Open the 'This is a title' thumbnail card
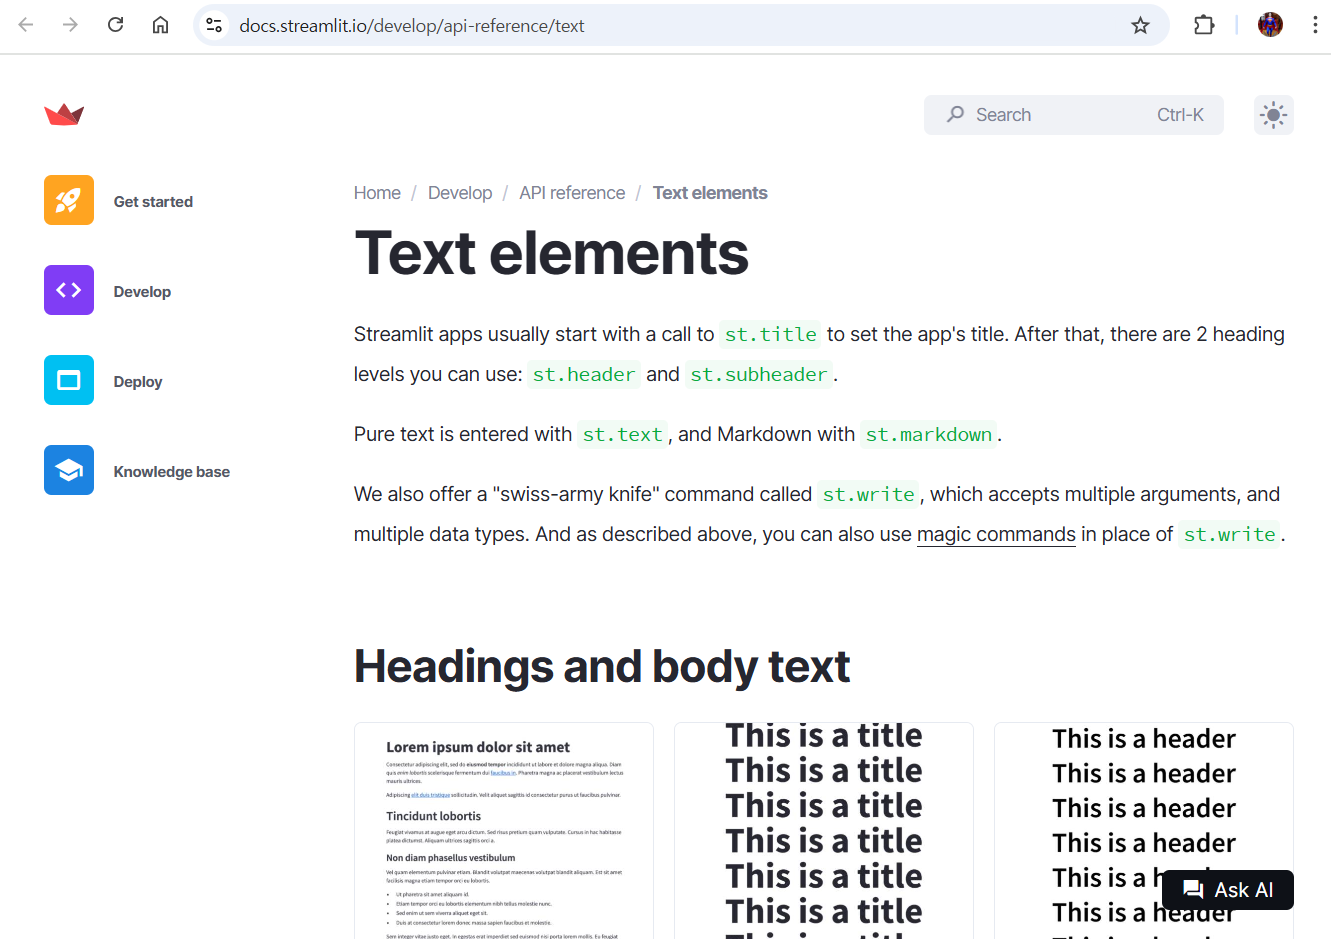Screen dimensions: 1331x939 point(824,830)
